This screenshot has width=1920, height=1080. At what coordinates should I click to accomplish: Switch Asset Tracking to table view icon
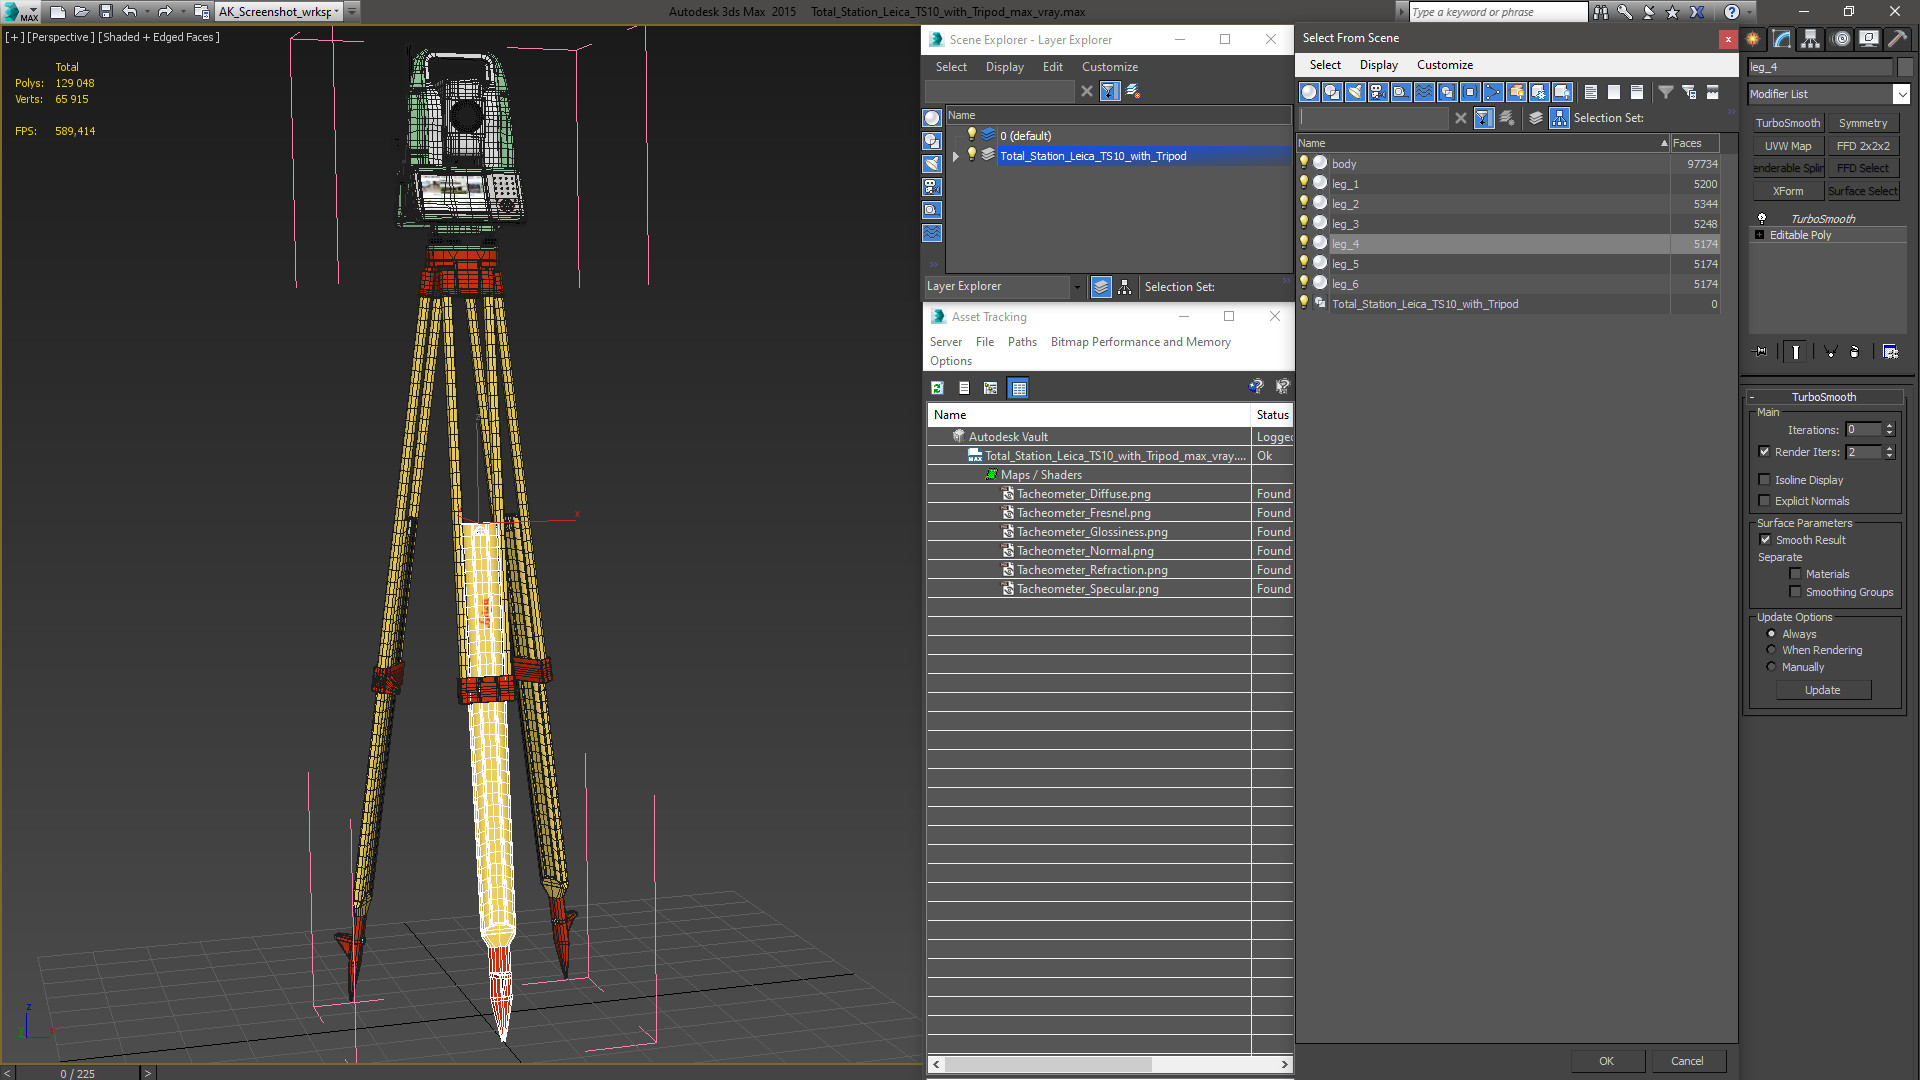point(1018,388)
